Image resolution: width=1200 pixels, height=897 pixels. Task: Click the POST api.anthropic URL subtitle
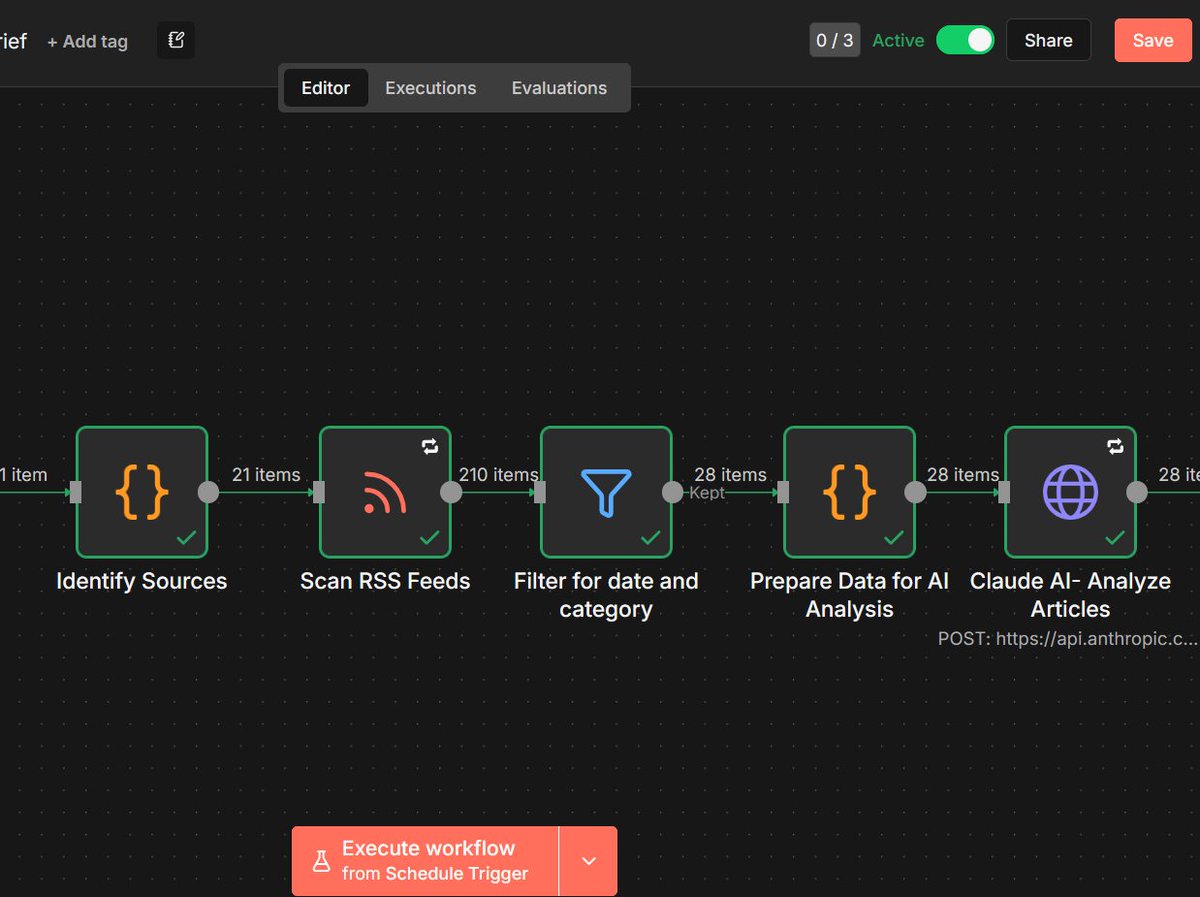coord(1068,638)
